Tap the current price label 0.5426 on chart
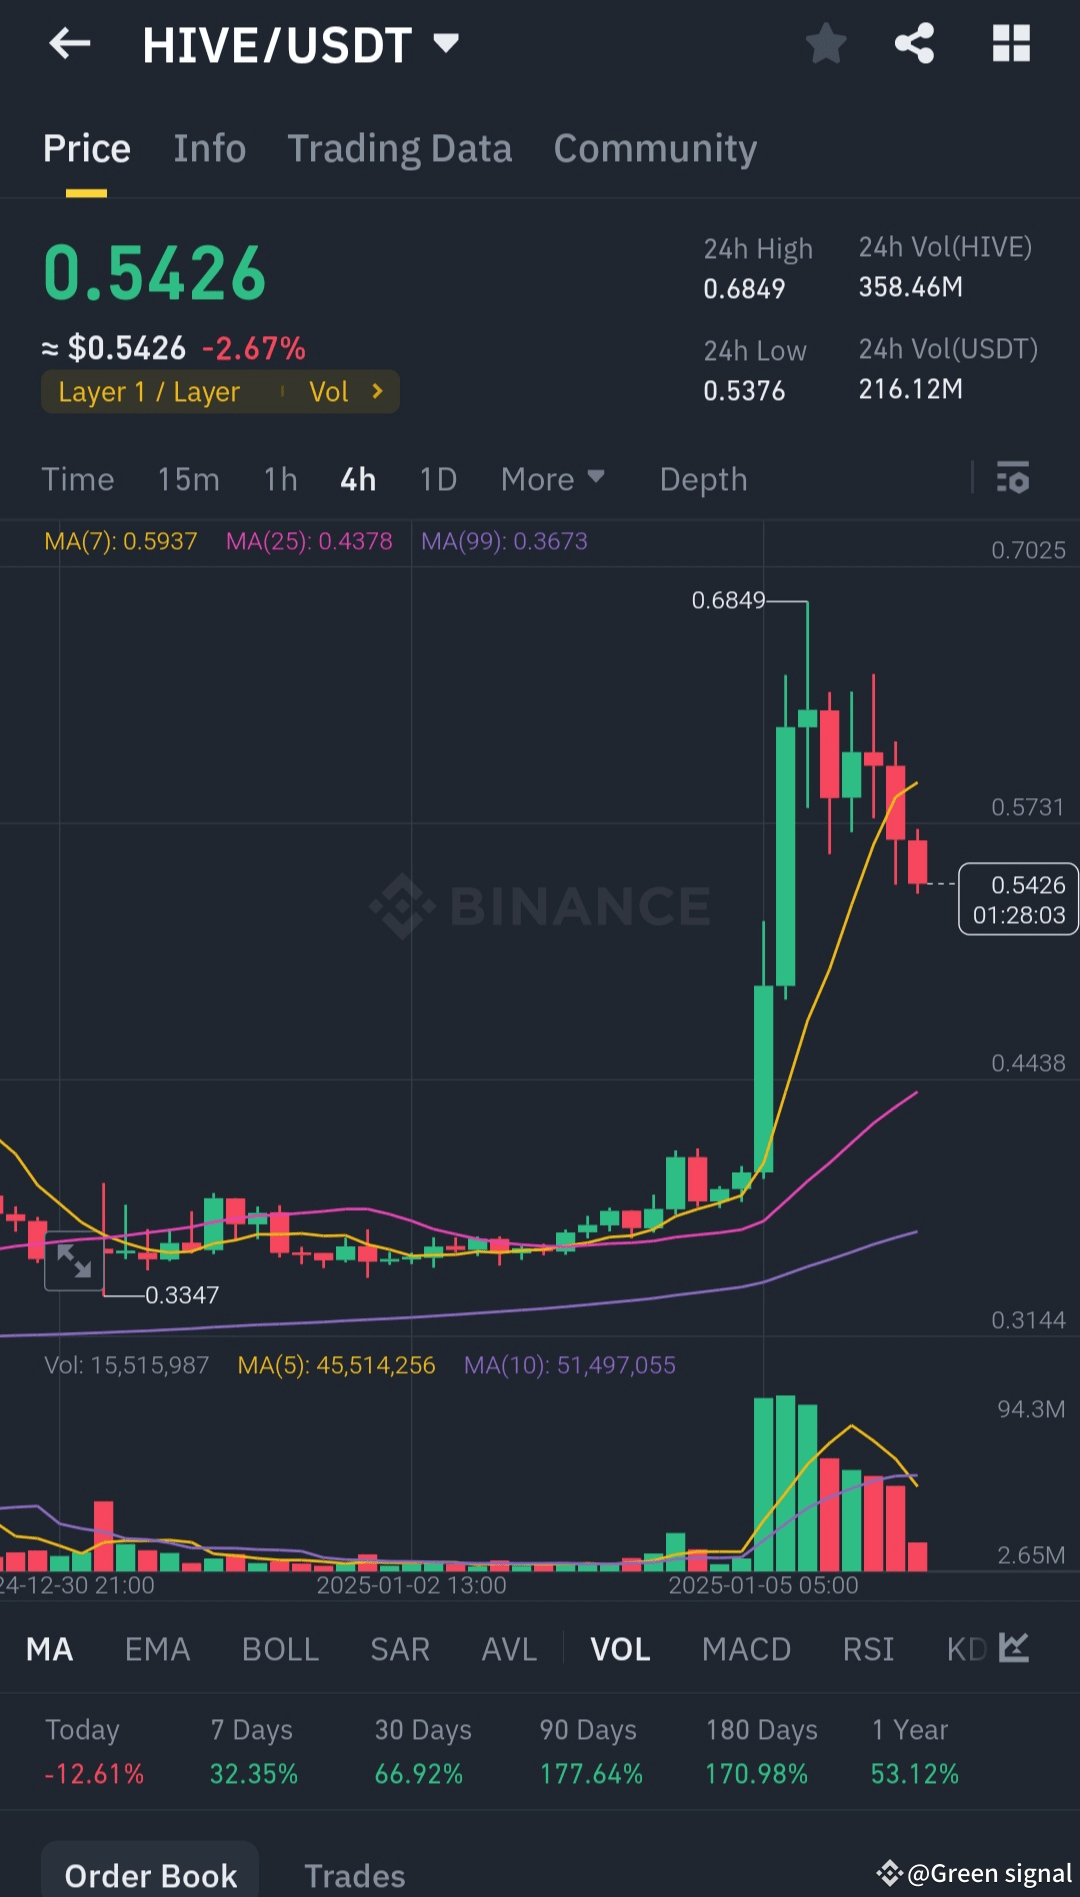 click(x=1018, y=899)
